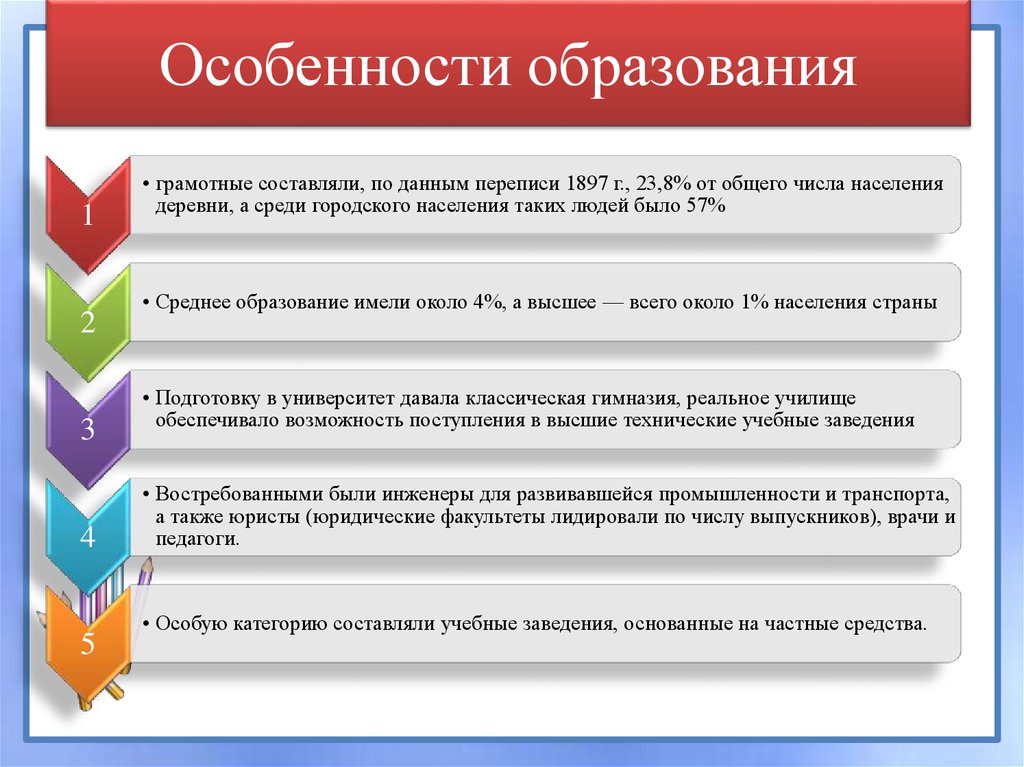Select the text box about среднее образование
The width and height of the screenshot is (1024, 767).
(x=545, y=303)
